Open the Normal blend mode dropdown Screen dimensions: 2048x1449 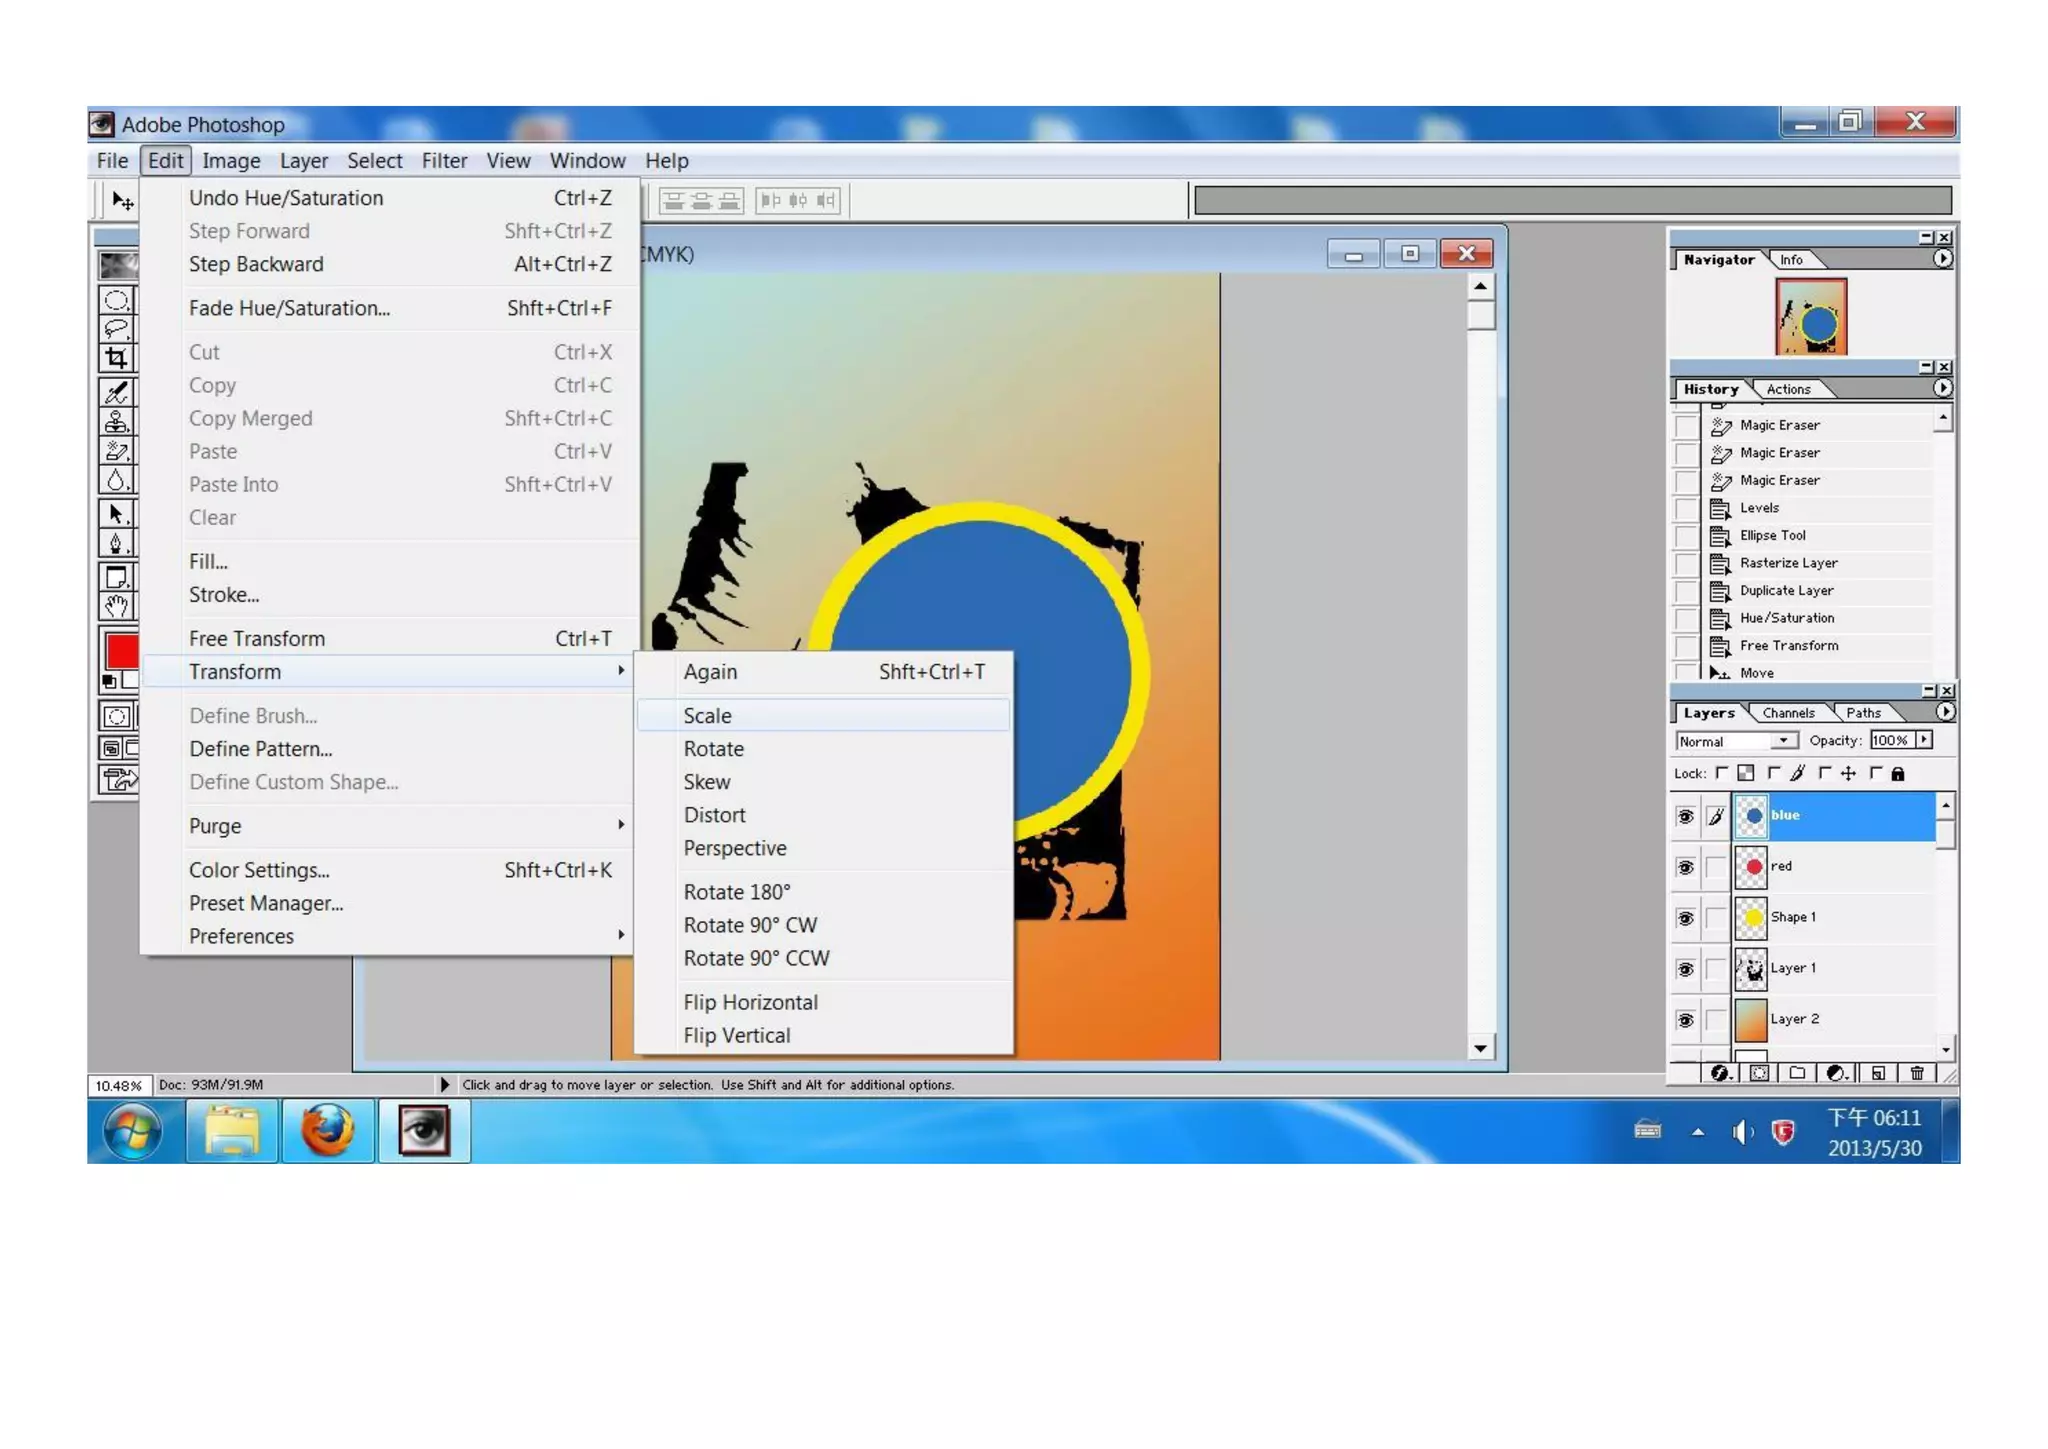point(1783,741)
